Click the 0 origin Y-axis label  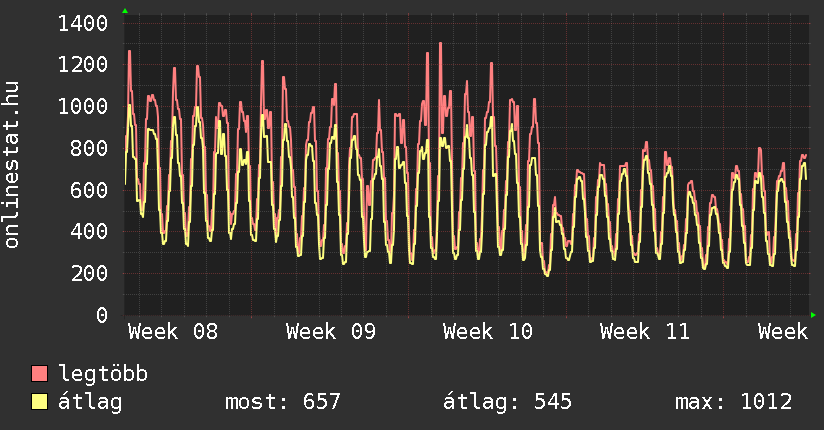(x=102, y=315)
